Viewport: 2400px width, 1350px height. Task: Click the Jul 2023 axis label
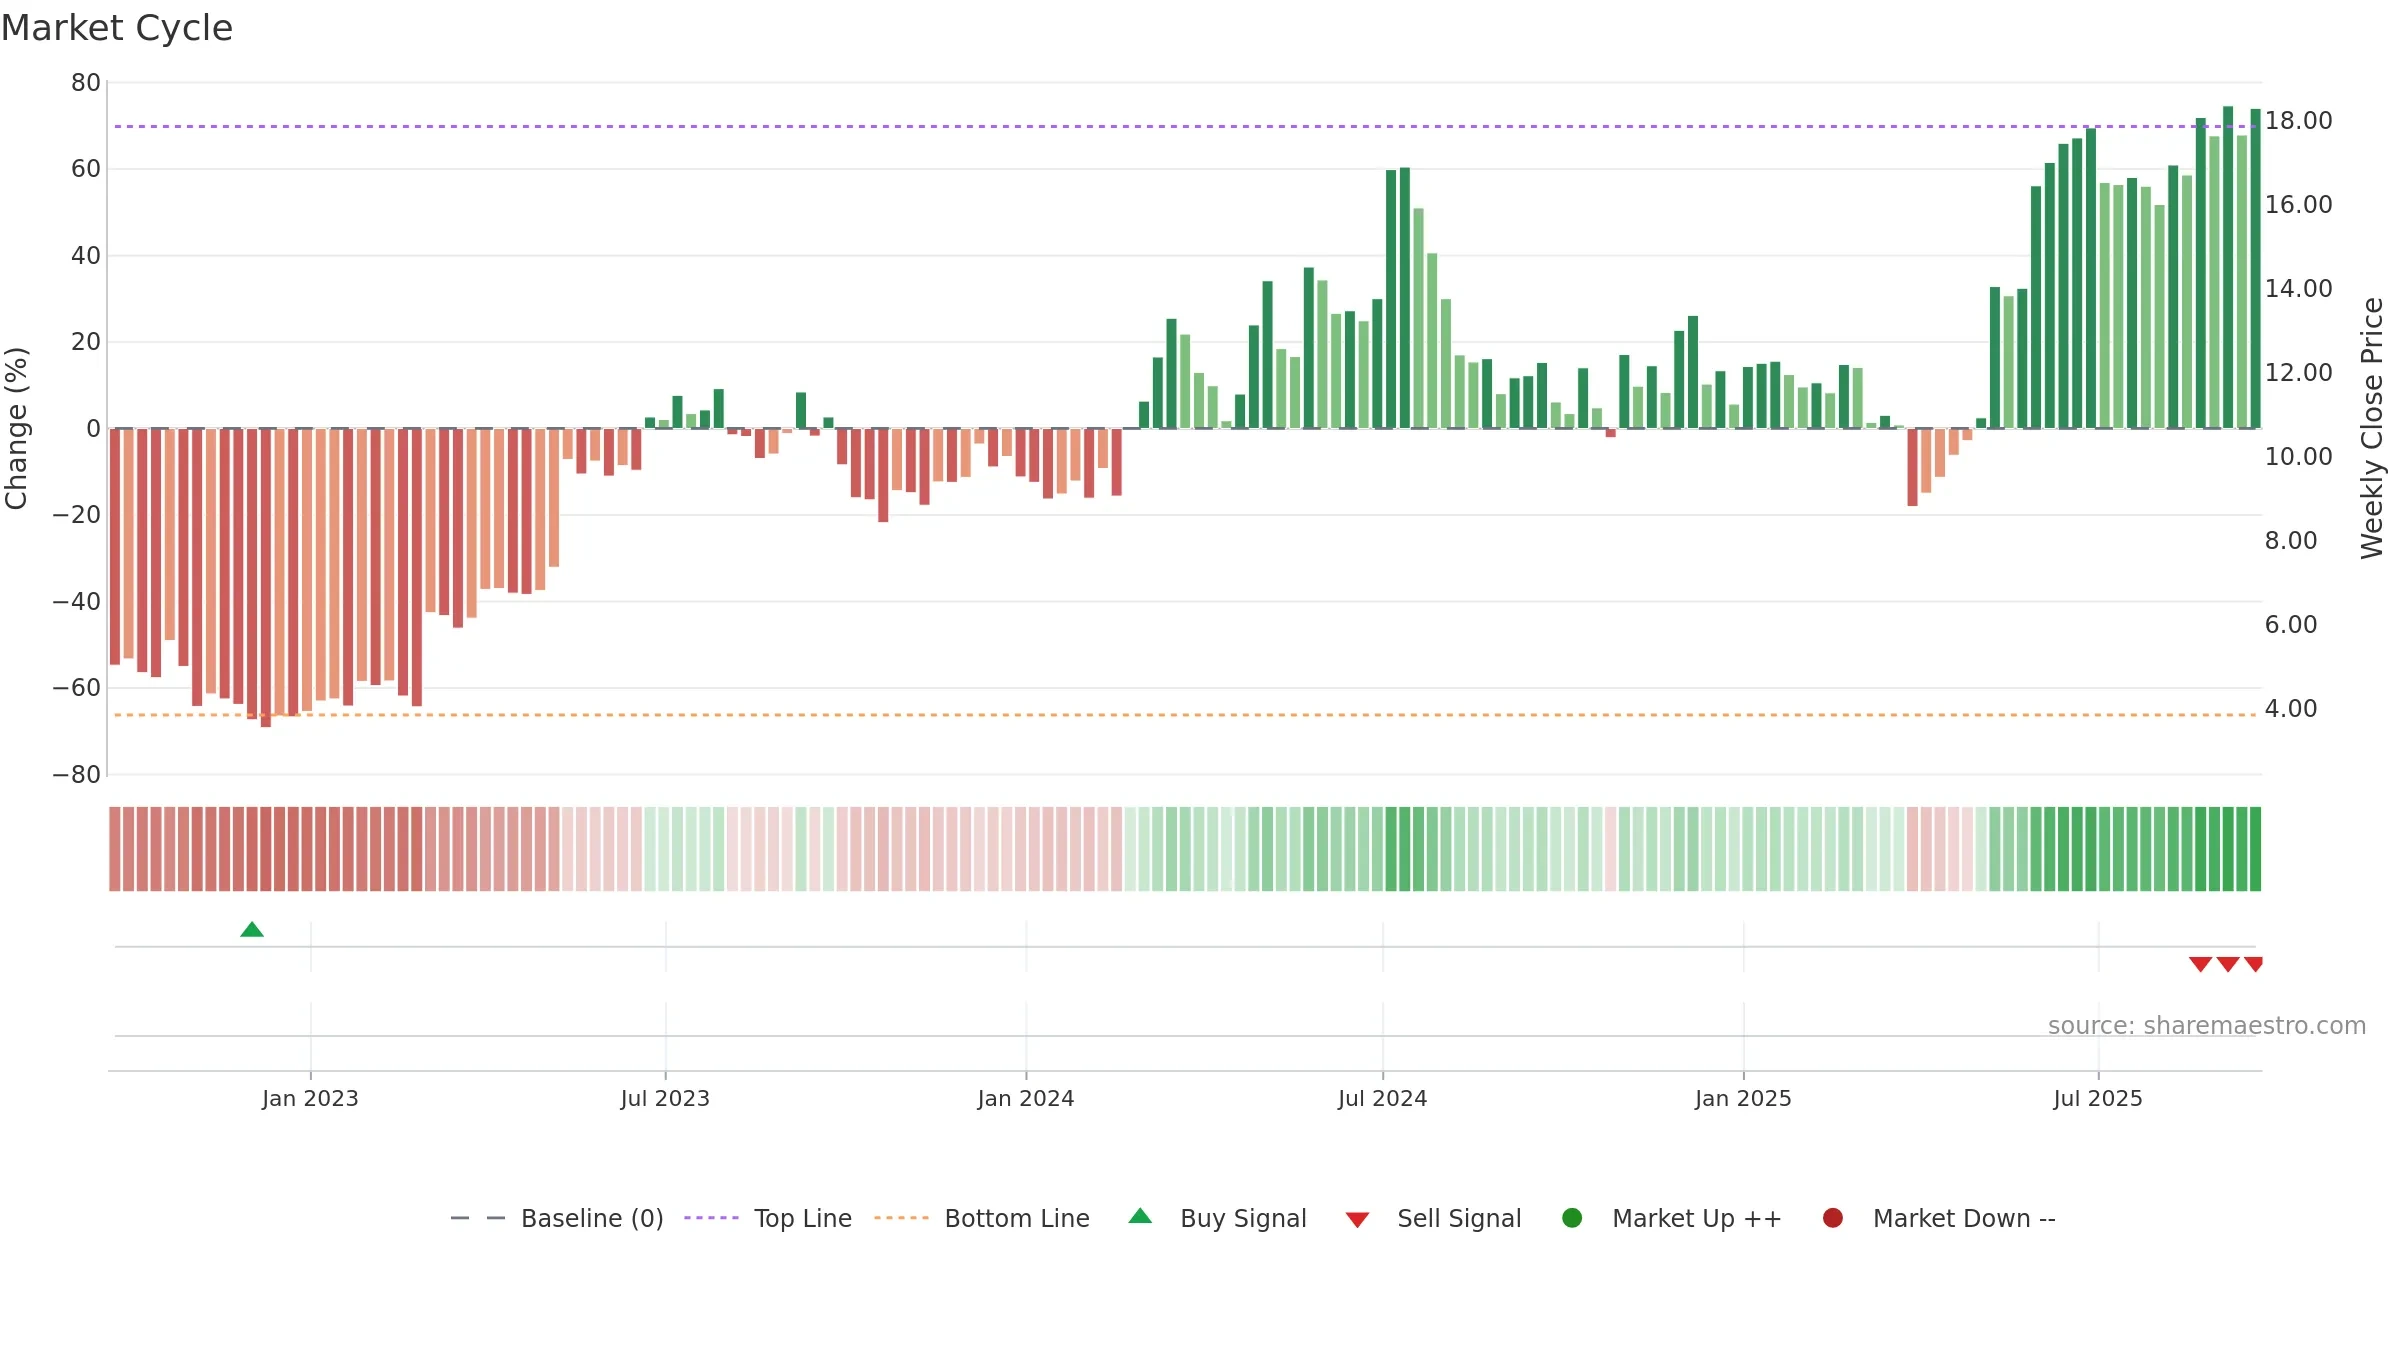point(665,1099)
